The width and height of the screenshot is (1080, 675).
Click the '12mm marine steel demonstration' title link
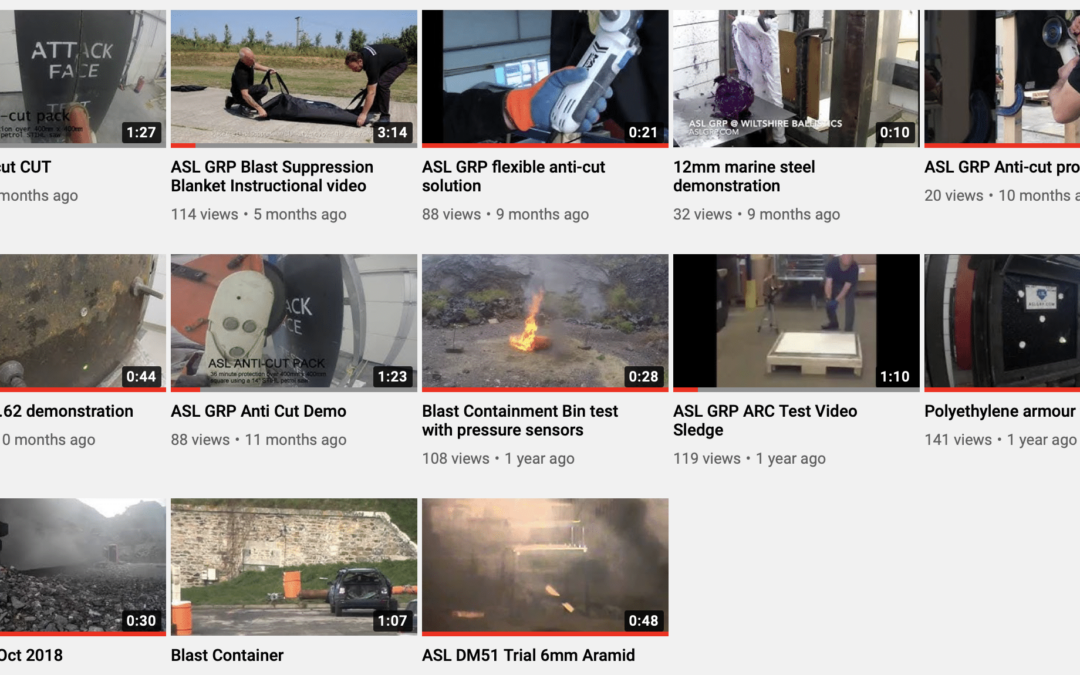[744, 176]
